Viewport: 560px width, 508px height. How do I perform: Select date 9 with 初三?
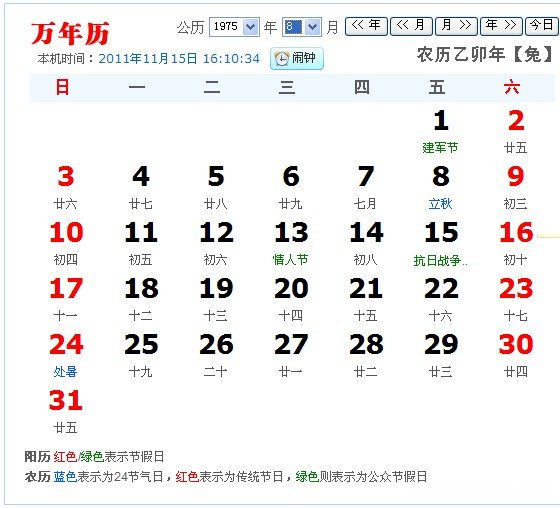click(516, 188)
